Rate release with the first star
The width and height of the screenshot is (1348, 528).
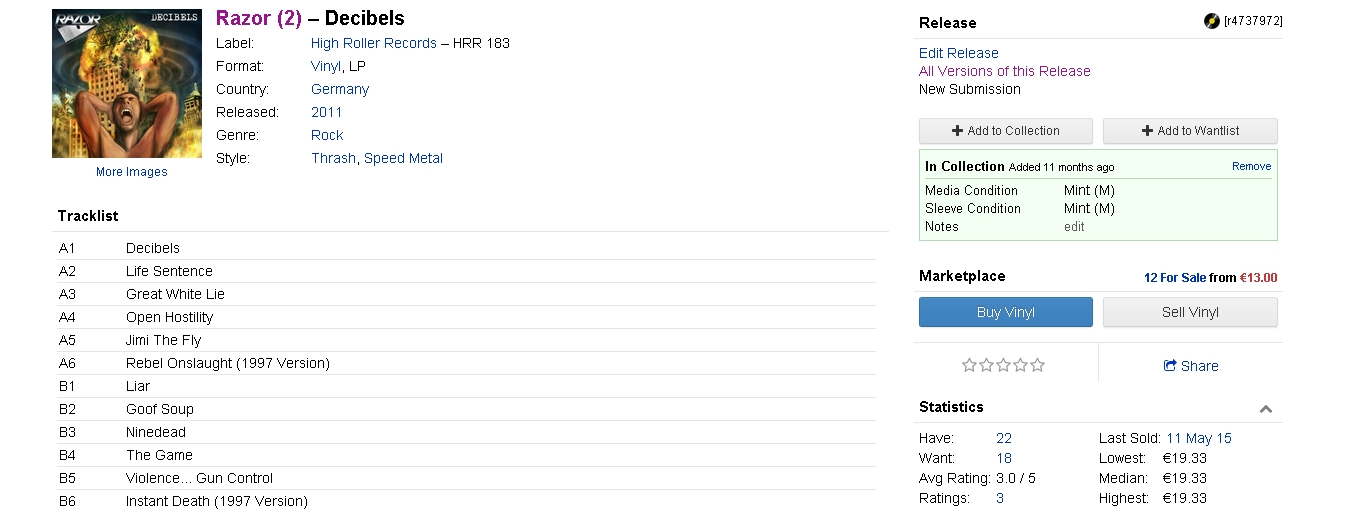[969, 365]
